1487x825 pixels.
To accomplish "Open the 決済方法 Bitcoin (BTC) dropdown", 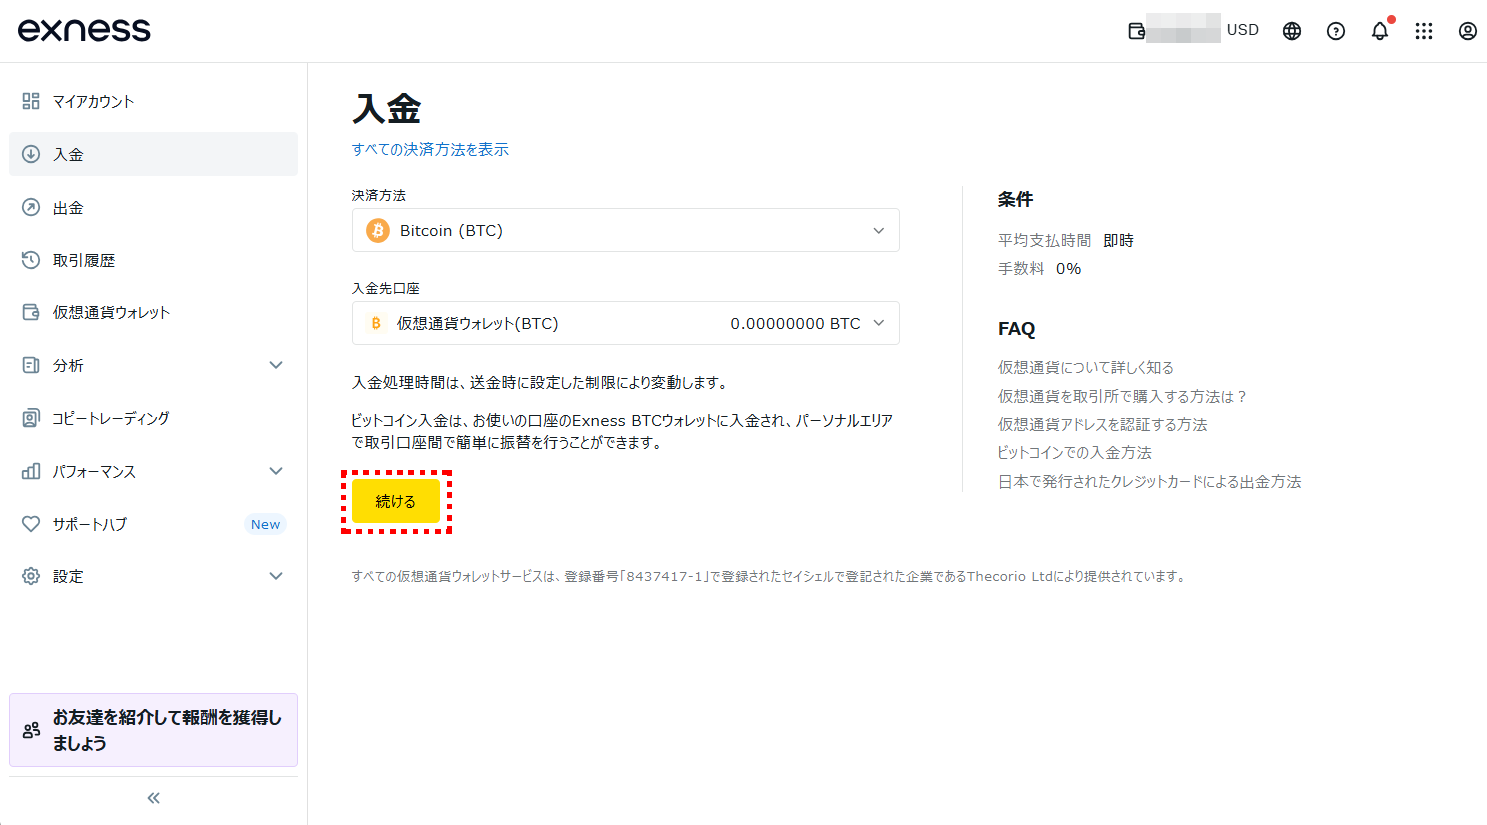I will tap(626, 230).
